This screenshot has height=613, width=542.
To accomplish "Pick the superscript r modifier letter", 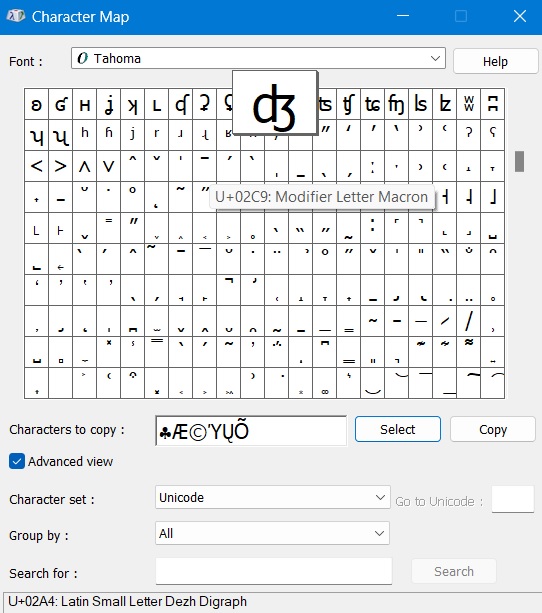I will [157, 135].
